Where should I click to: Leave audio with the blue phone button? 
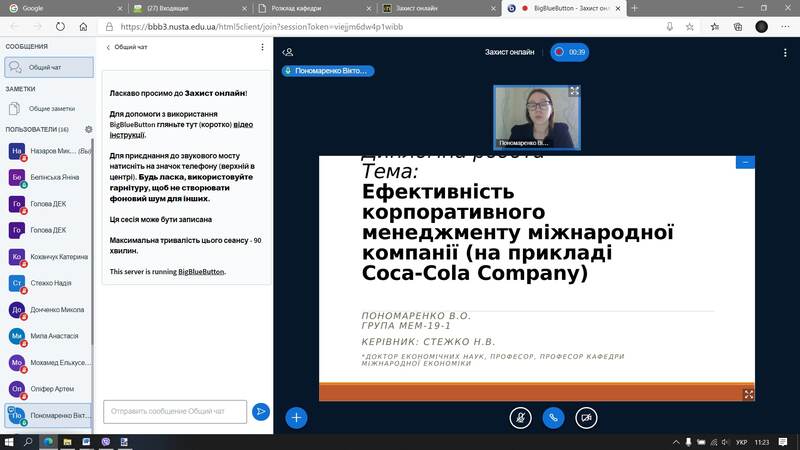click(x=553, y=418)
